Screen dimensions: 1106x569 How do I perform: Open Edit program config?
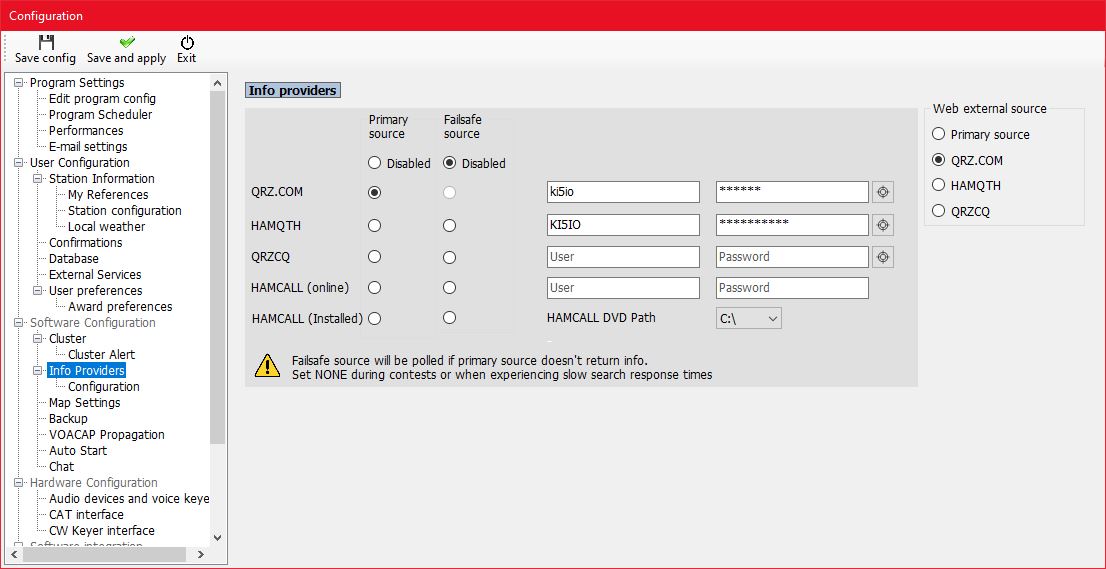pos(102,99)
